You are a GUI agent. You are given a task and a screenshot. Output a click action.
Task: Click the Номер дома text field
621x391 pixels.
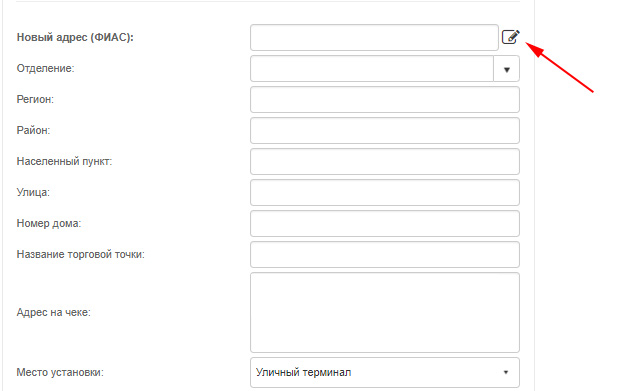(385, 223)
